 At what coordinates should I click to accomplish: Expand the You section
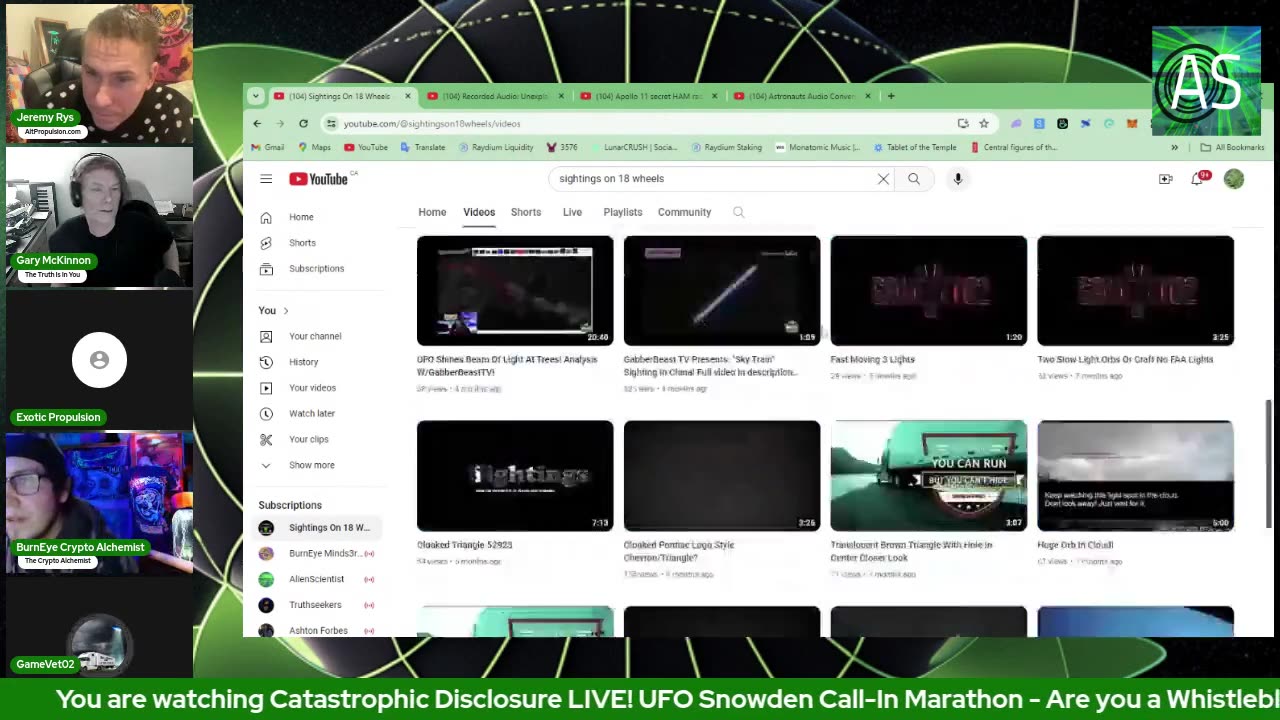[x=274, y=311]
